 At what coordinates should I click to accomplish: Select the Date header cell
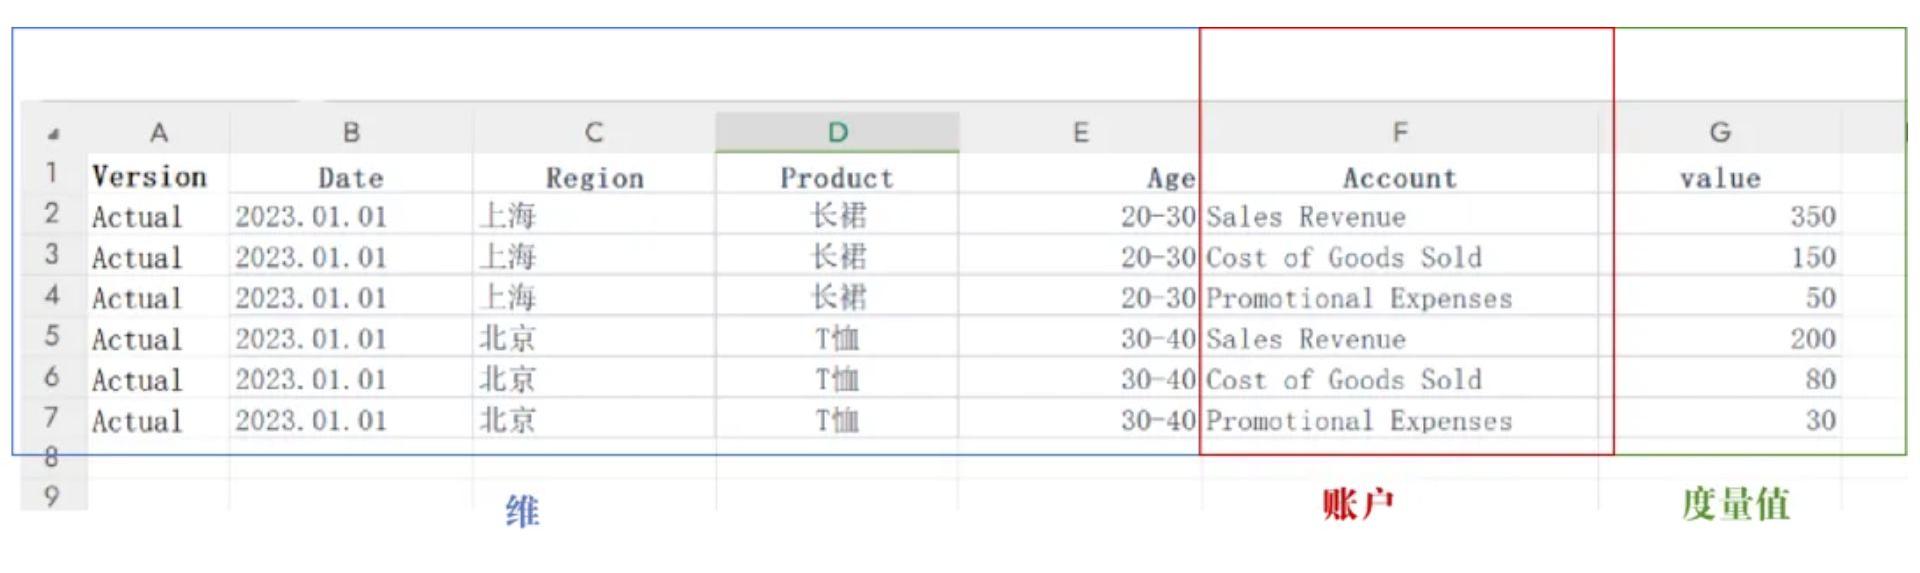351,176
